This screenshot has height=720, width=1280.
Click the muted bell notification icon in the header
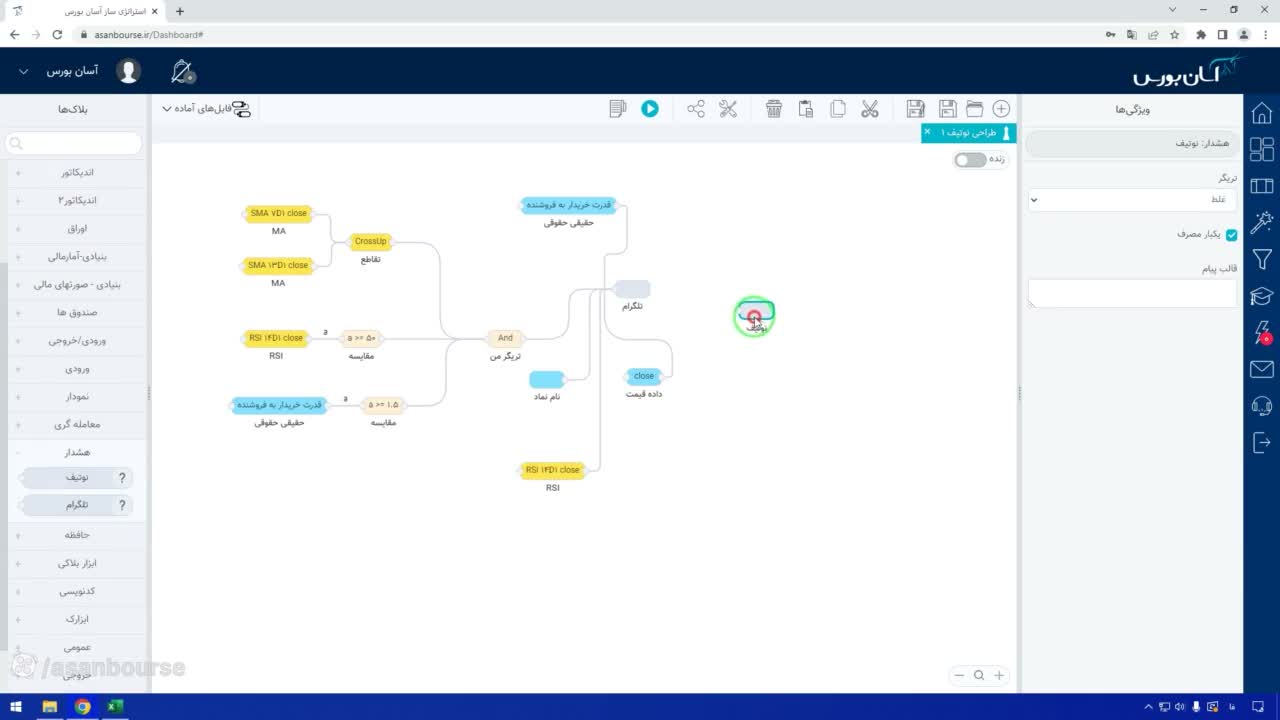pyautogui.click(x=183, y=72)
